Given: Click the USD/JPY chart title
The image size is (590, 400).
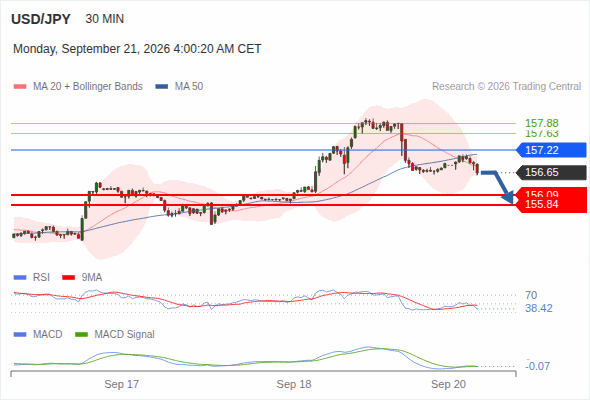Looking at the screenshot, I should (x=41, y=19).
